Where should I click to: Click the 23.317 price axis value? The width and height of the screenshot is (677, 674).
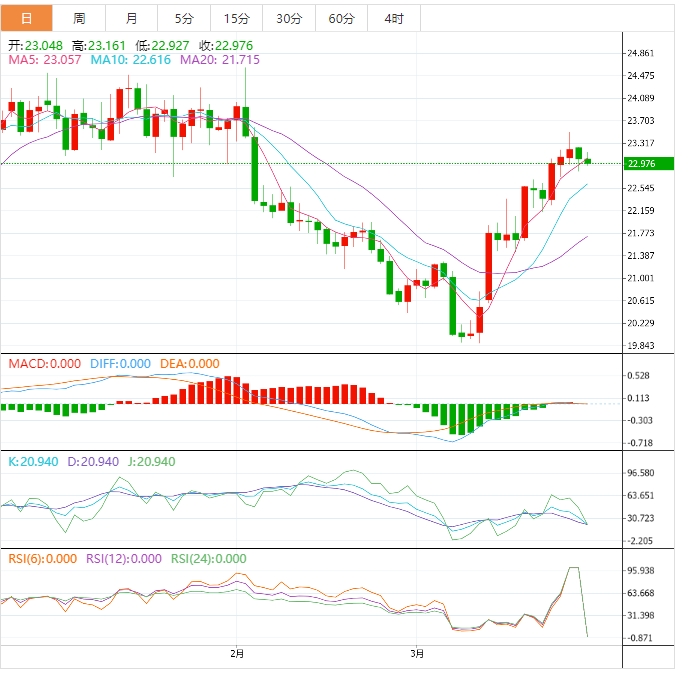point(641,143)
